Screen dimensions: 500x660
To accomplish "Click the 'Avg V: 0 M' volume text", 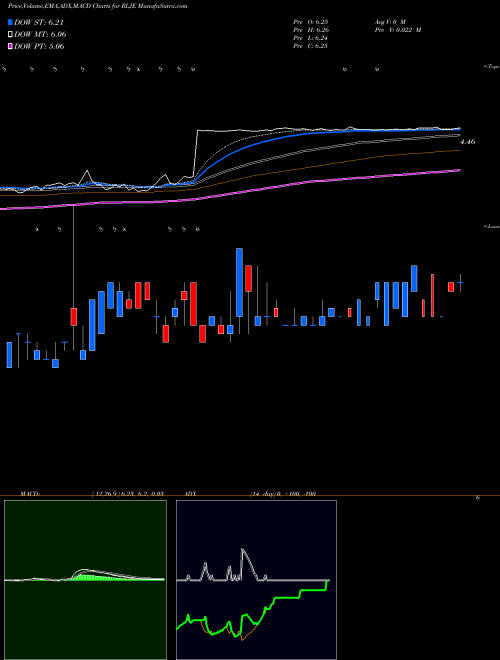I will [x=391, y=21].
